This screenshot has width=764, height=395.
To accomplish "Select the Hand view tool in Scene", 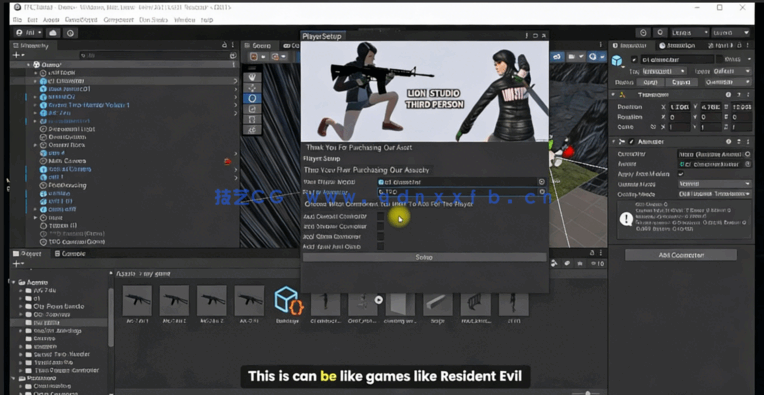I will click(252, 77).
